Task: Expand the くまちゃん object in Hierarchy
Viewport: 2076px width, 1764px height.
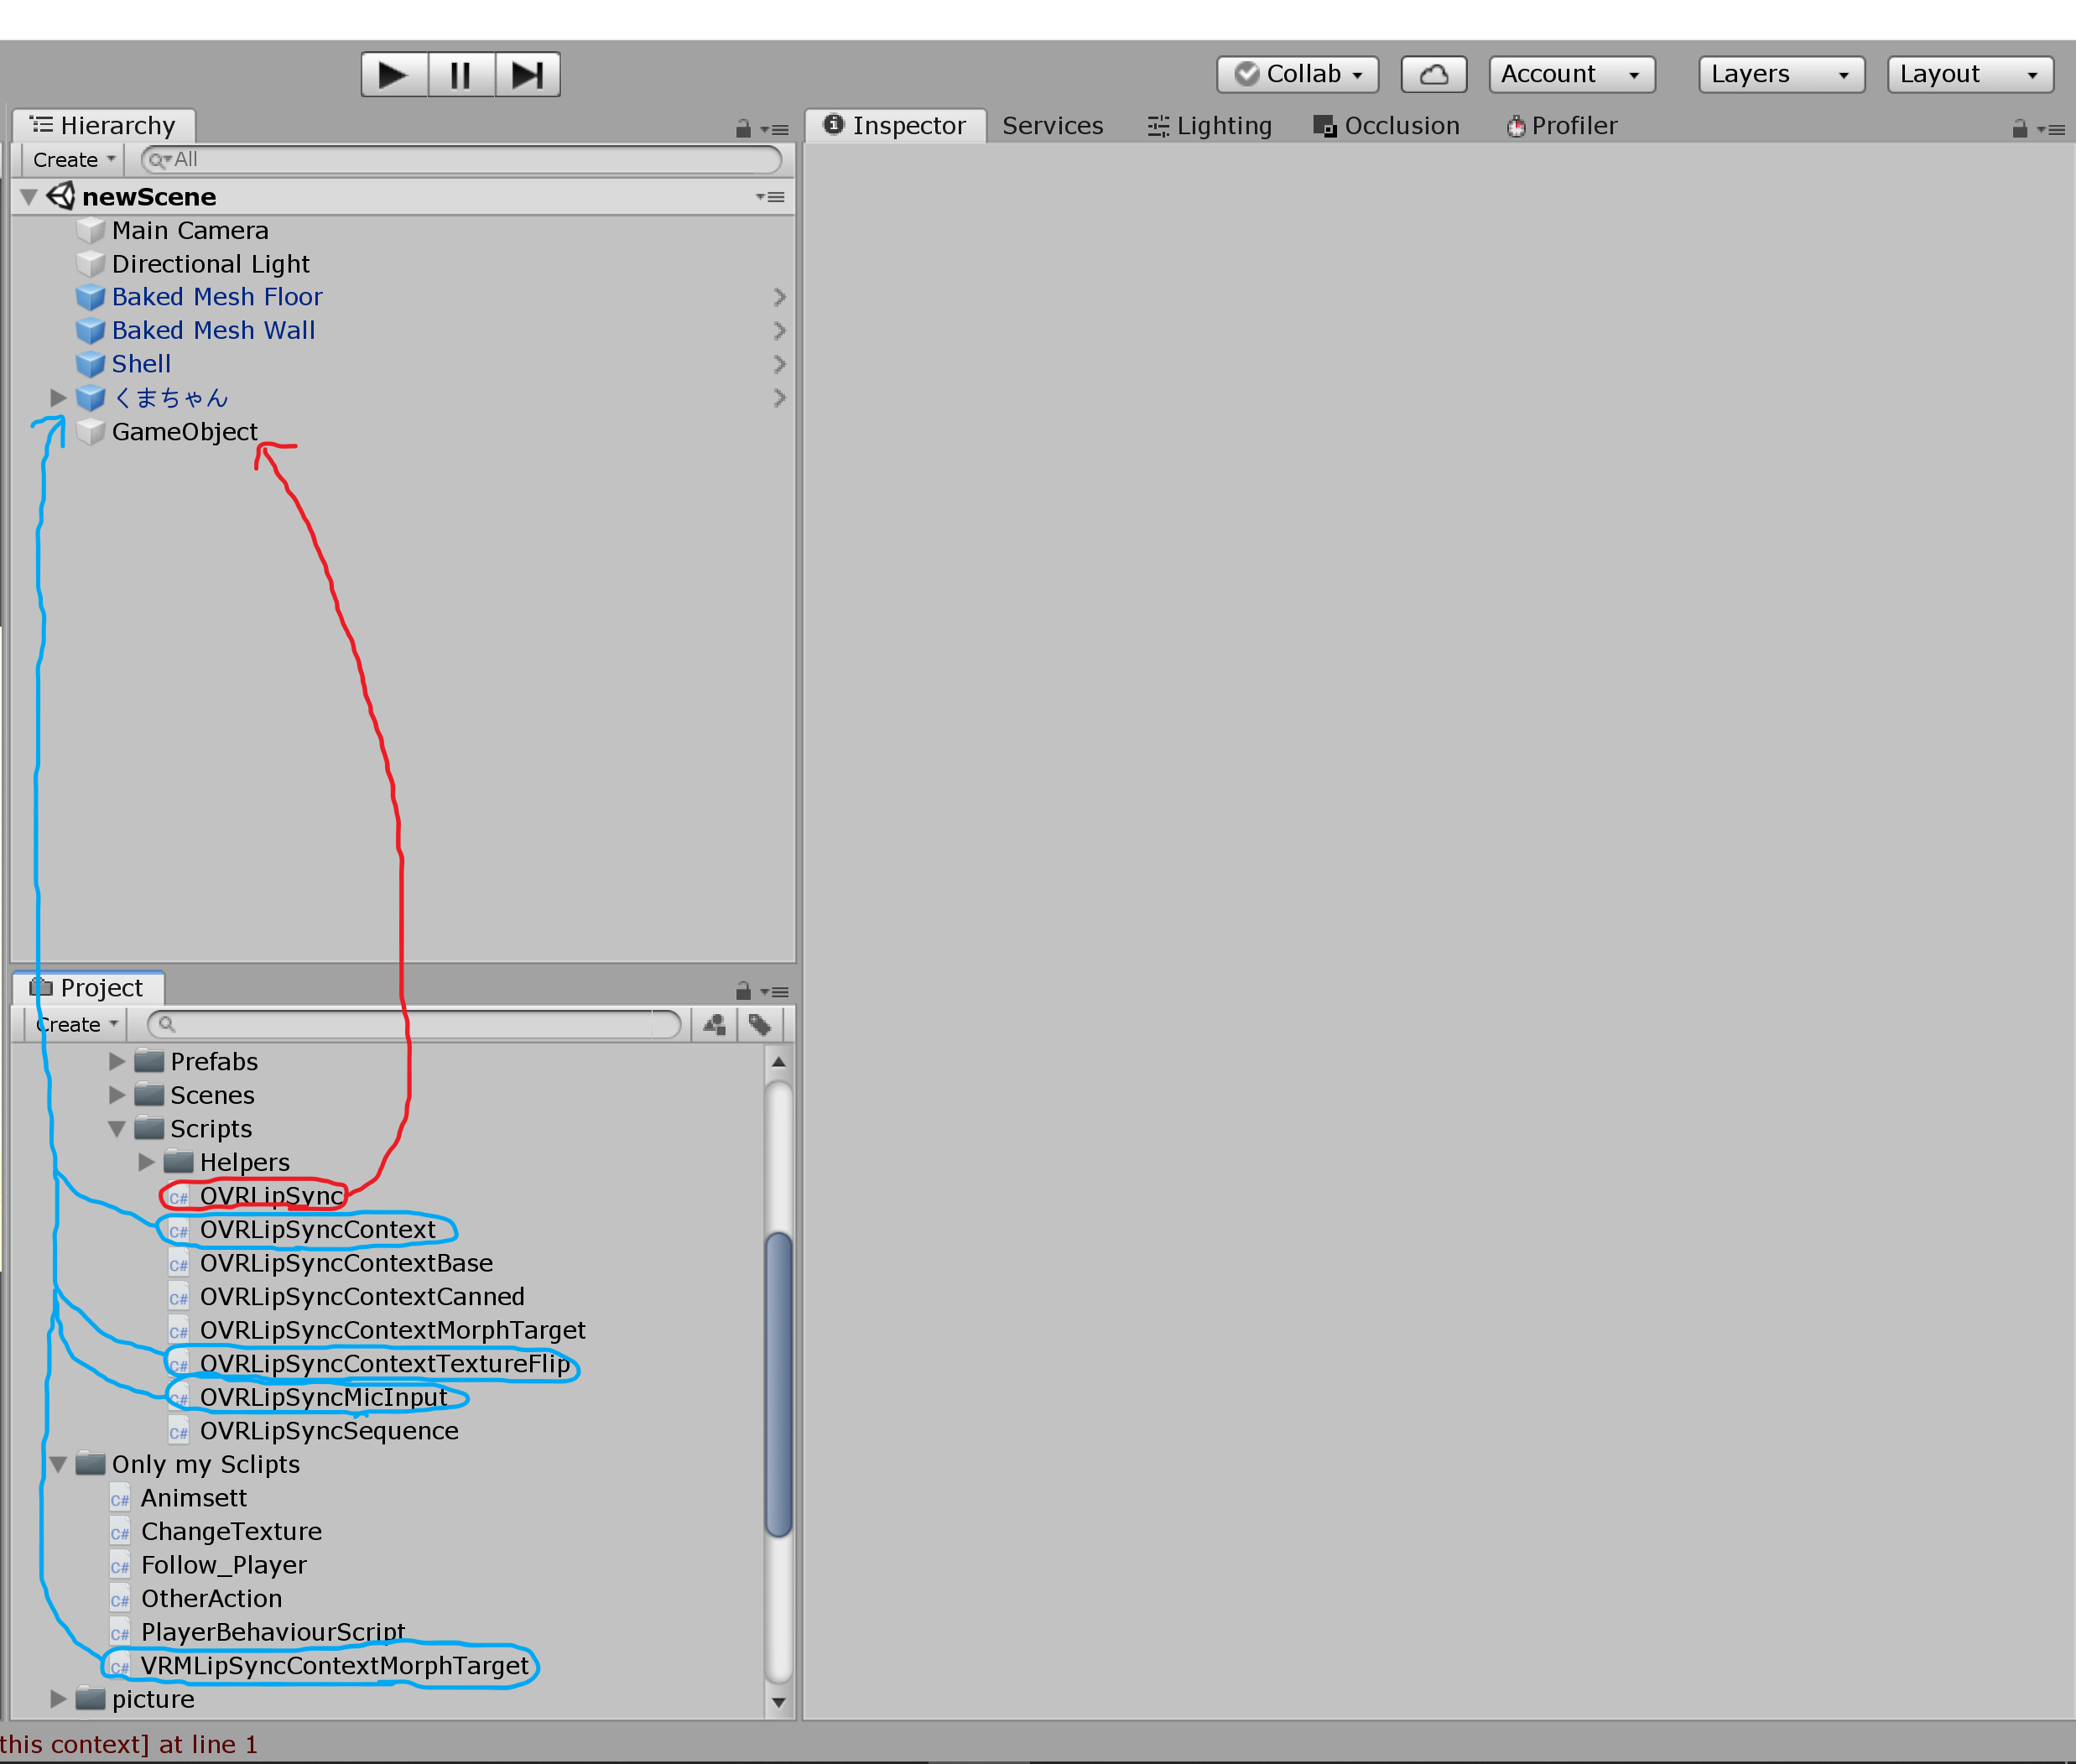Action: [x=58, y=398]
